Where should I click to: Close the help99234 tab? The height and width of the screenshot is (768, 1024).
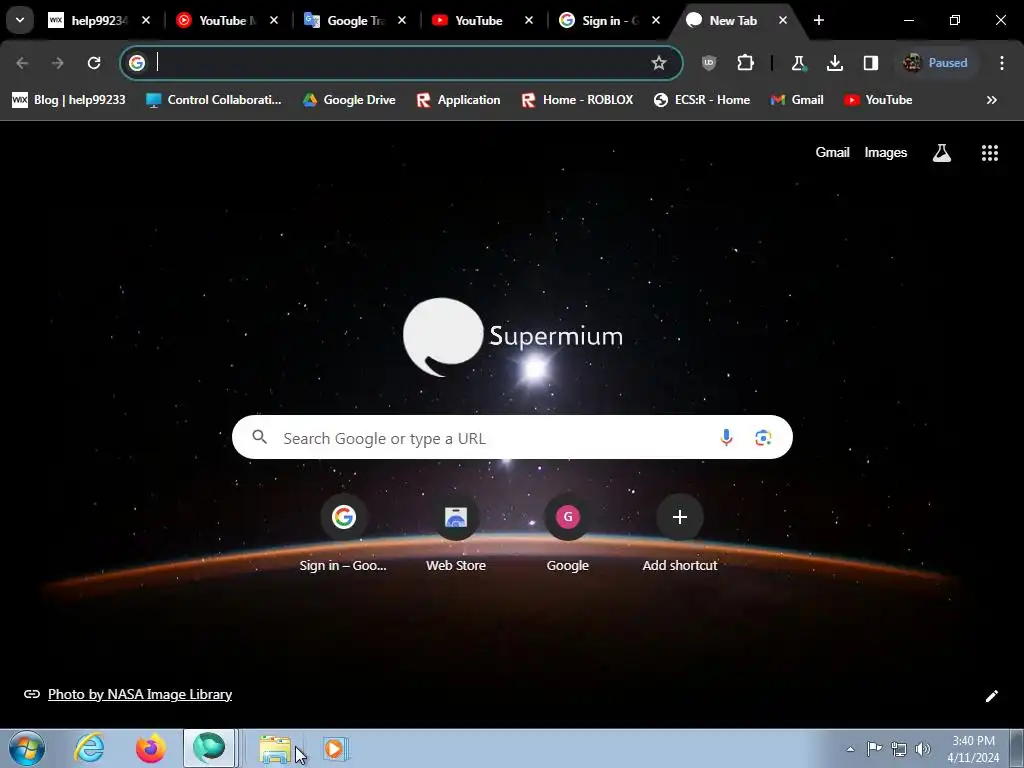pos(146,20)
